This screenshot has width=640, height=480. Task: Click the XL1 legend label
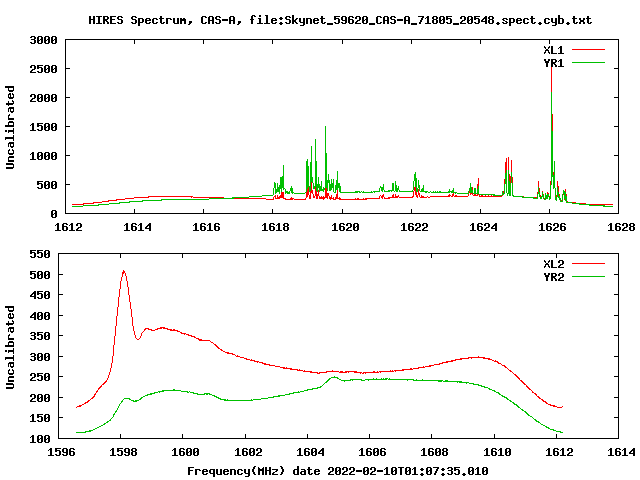(x=553, y=50)
